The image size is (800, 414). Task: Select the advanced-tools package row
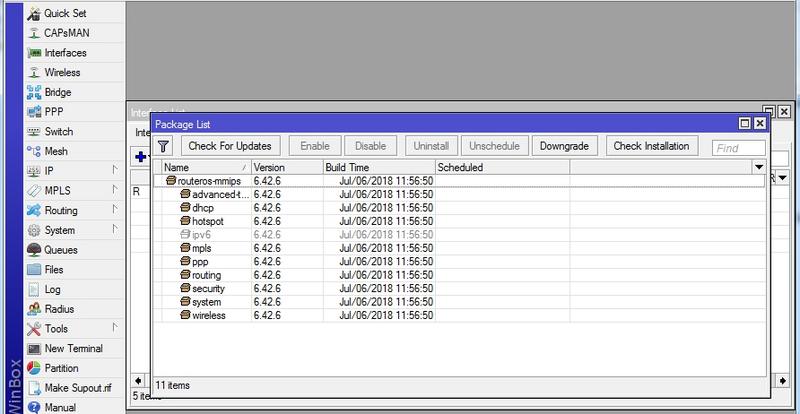459,194
